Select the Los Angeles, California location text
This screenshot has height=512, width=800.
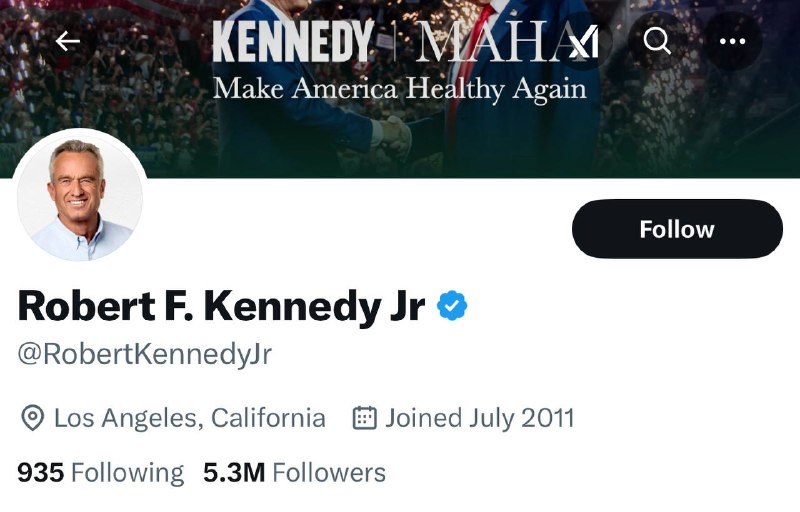189,418
